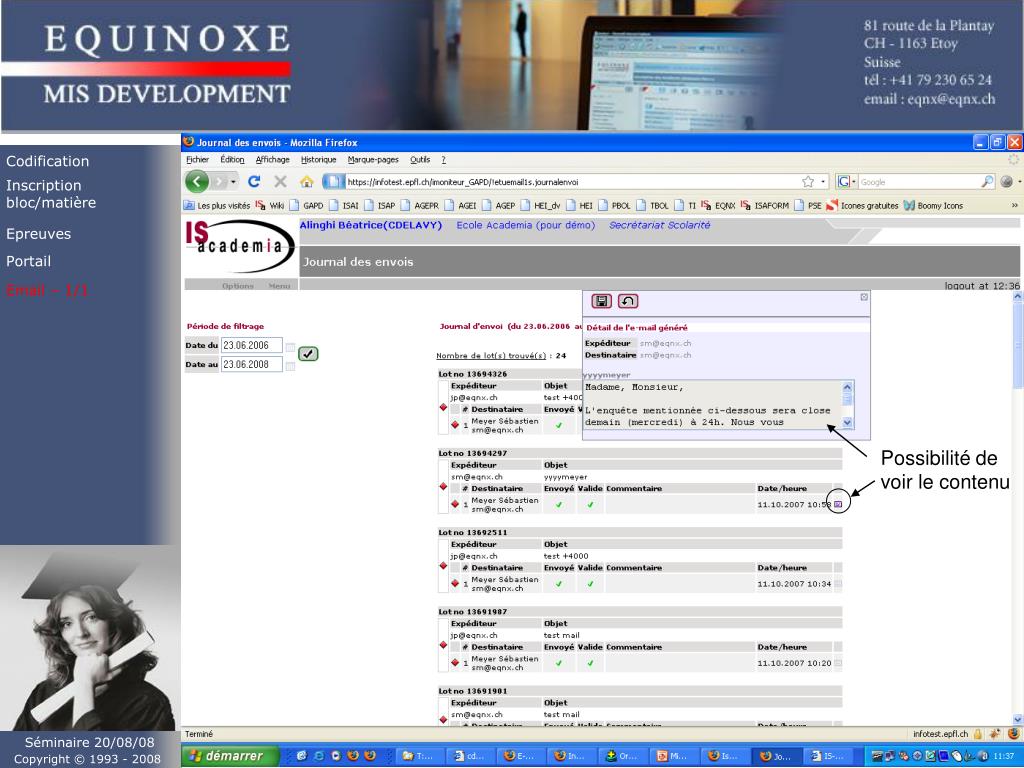Open the URL bar history dropdown arrow
Viewport: 1024px width, 768px height.
pyautogui.click(x=823, y=182)
